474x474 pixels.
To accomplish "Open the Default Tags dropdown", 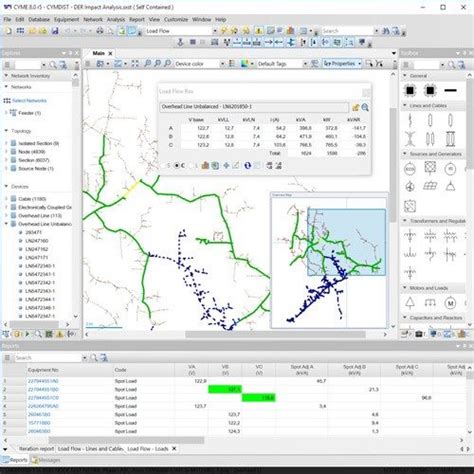I will coord(305,64).
